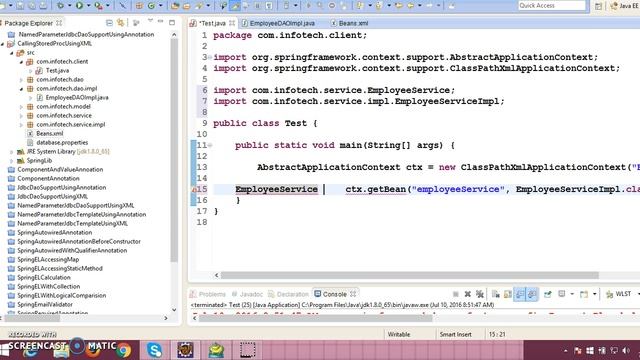Maximize the Package Explorer panel
The image size is (640, 360).
(x=172, y=22)
